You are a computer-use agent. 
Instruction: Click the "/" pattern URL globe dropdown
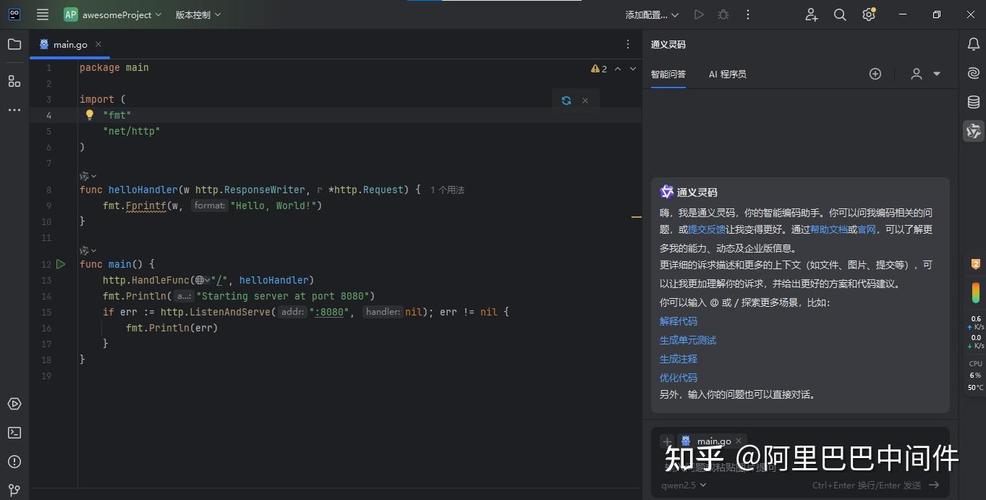[x=202, y=281]
